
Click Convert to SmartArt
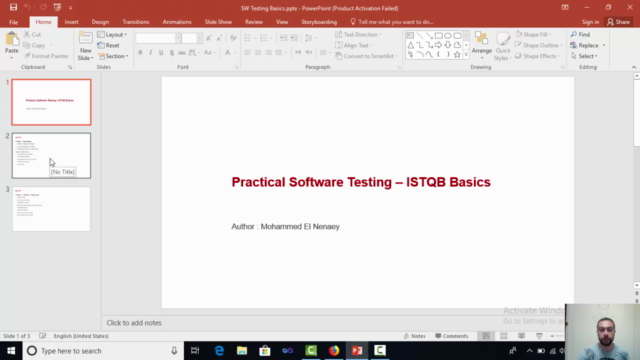(366, 56)
